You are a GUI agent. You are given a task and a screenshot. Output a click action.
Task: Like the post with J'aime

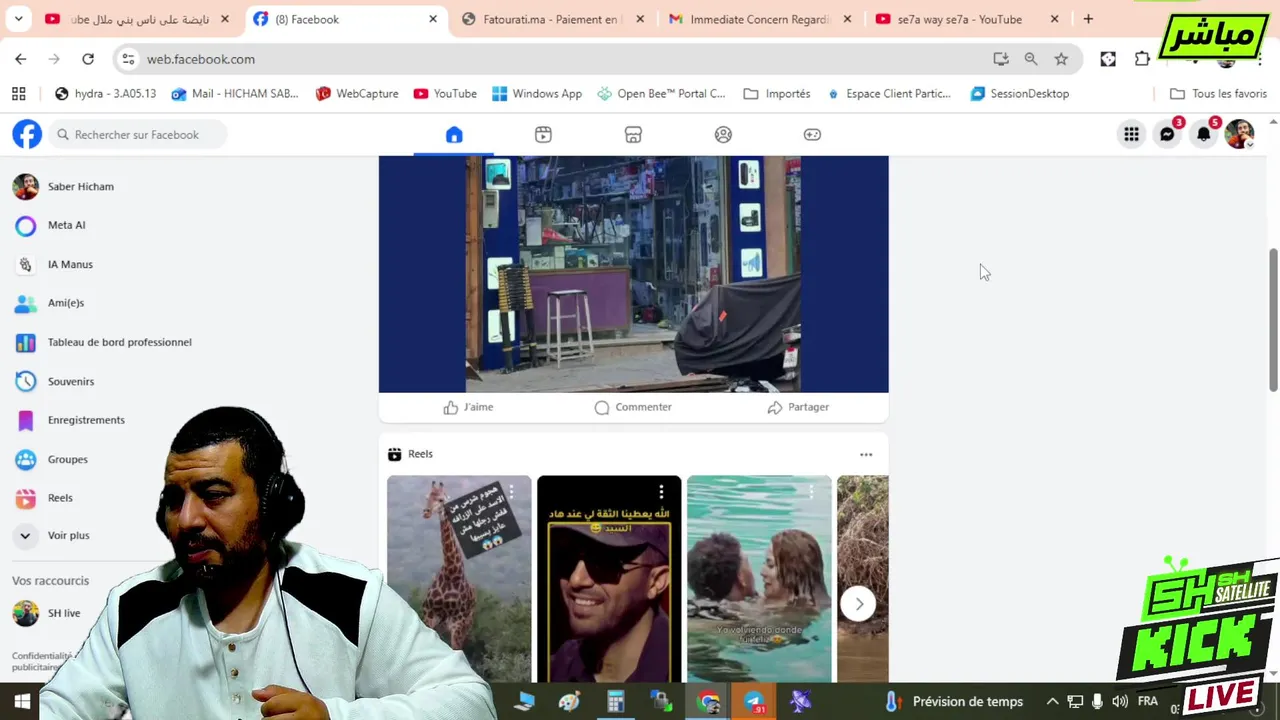(x=468, y=407)
